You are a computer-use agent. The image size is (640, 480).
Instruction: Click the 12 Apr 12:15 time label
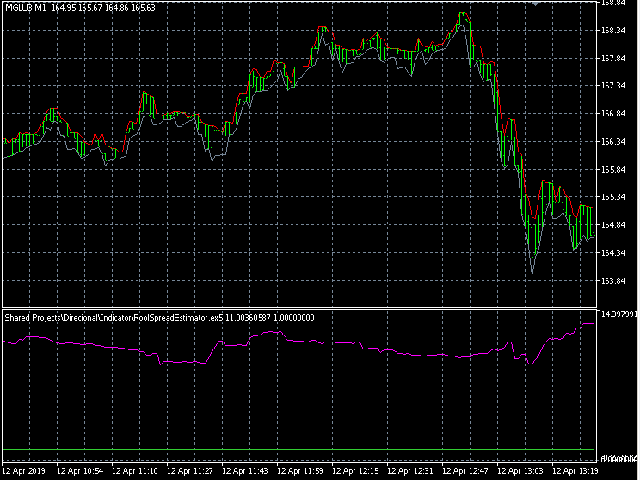pyautogui.click(x=355, y=471)
